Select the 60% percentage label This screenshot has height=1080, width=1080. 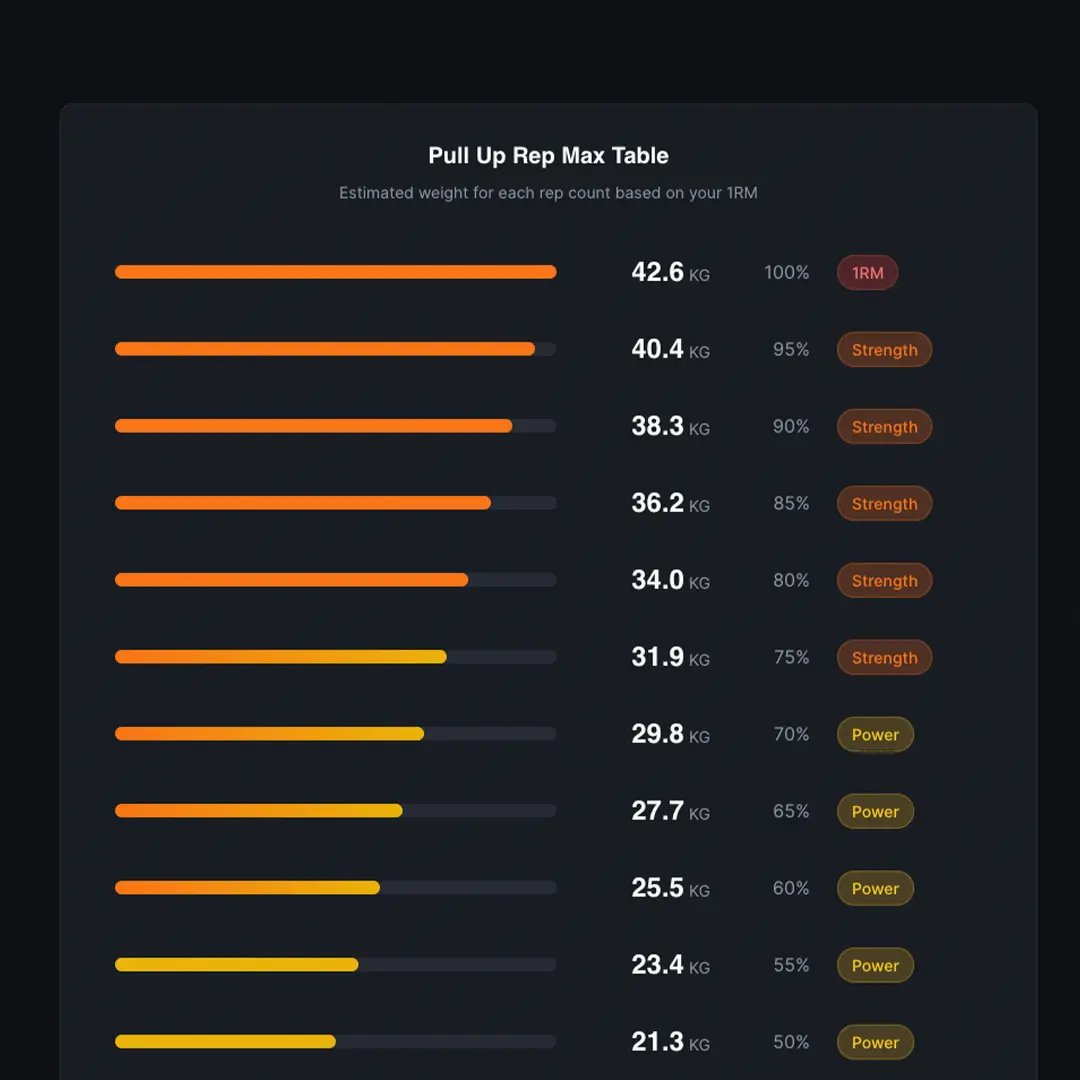pyautogui.click(x=790, y=888)
